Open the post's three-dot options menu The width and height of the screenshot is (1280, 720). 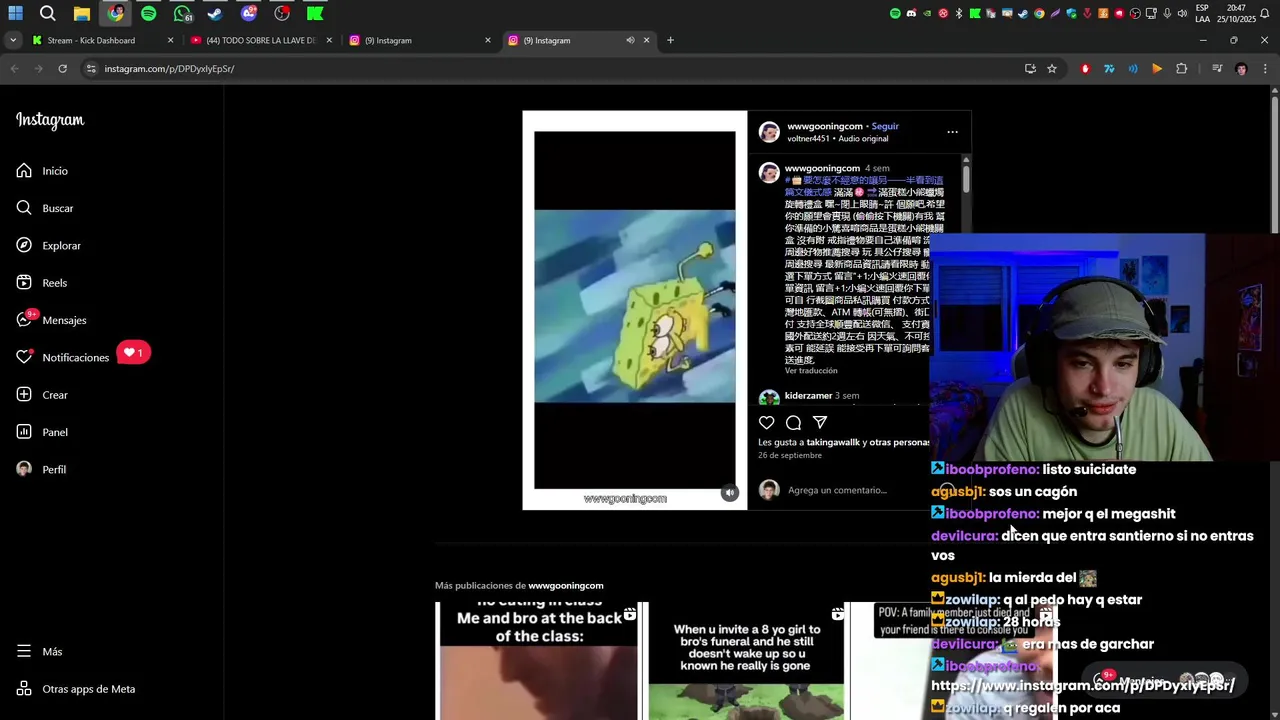(x=952, y=132)
